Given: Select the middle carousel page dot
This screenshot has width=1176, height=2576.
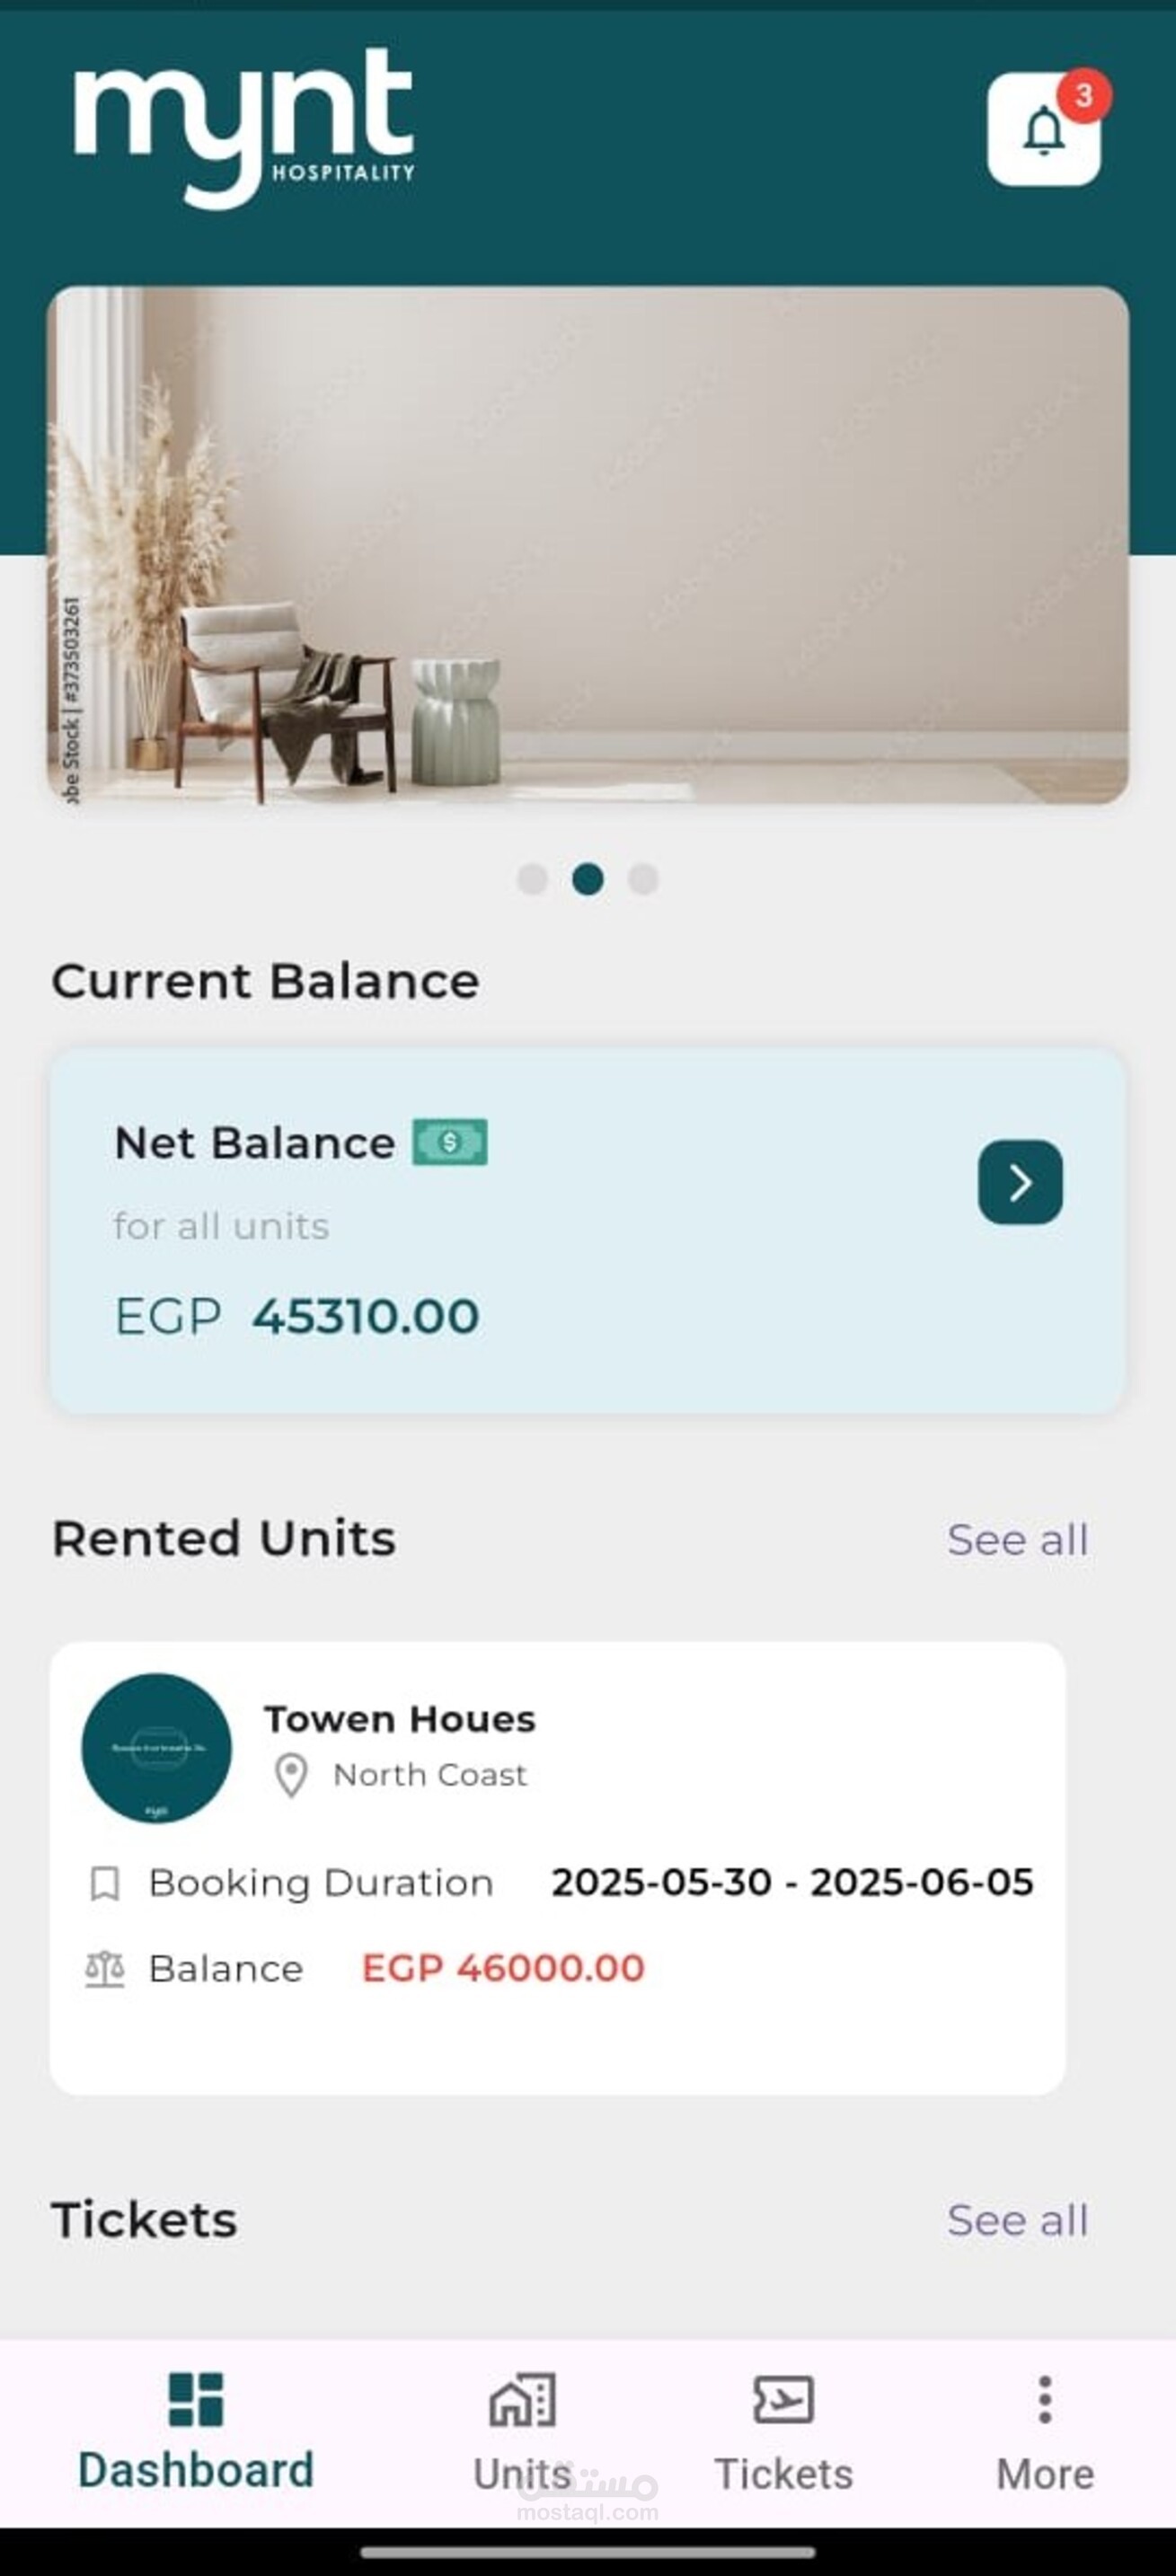Looking at the screenshot, I should [588, 879].
